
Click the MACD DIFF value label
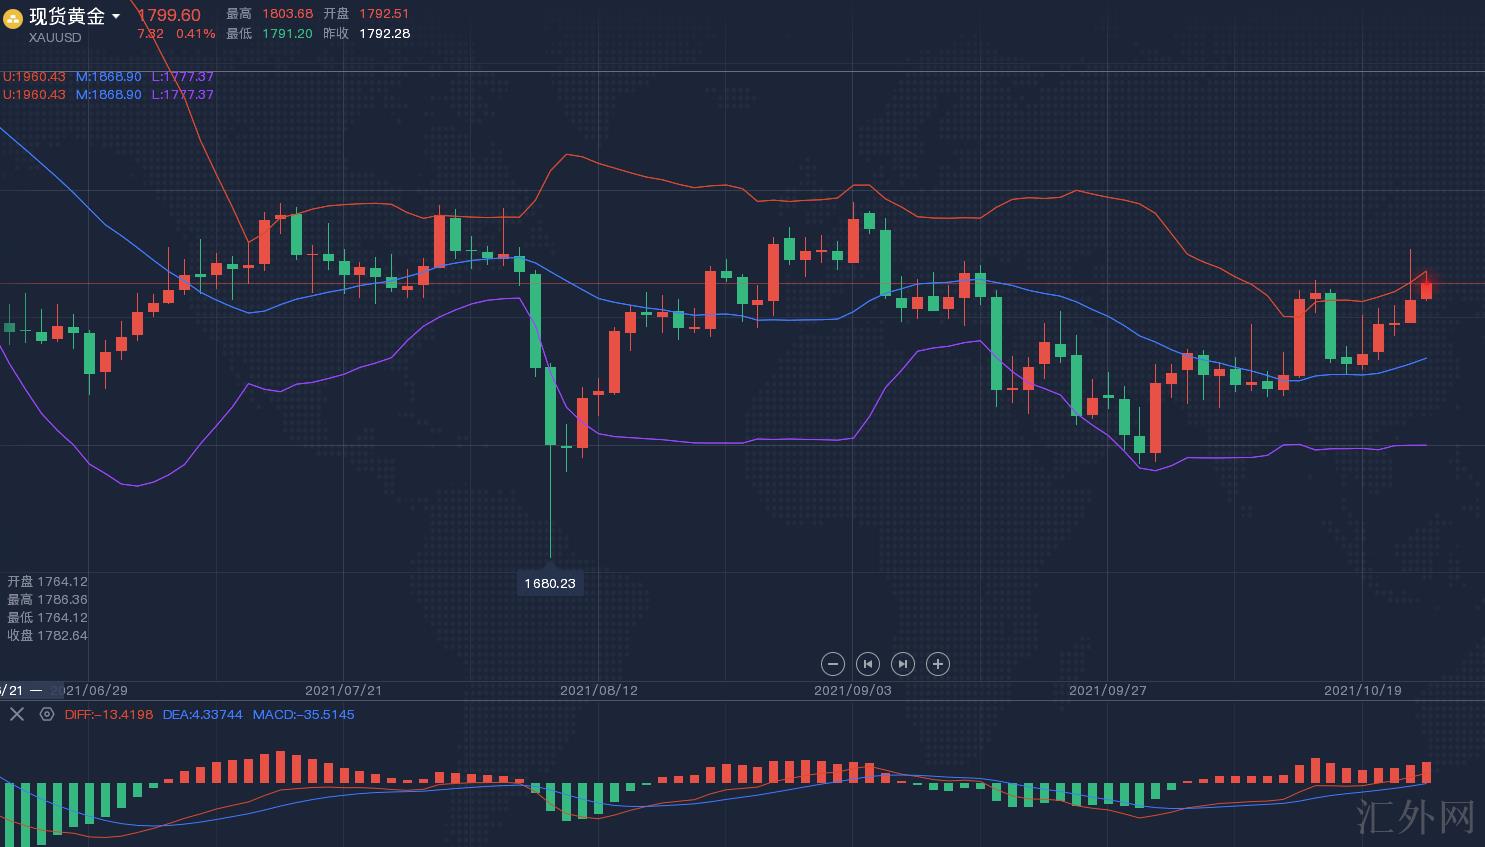point(109,714)
